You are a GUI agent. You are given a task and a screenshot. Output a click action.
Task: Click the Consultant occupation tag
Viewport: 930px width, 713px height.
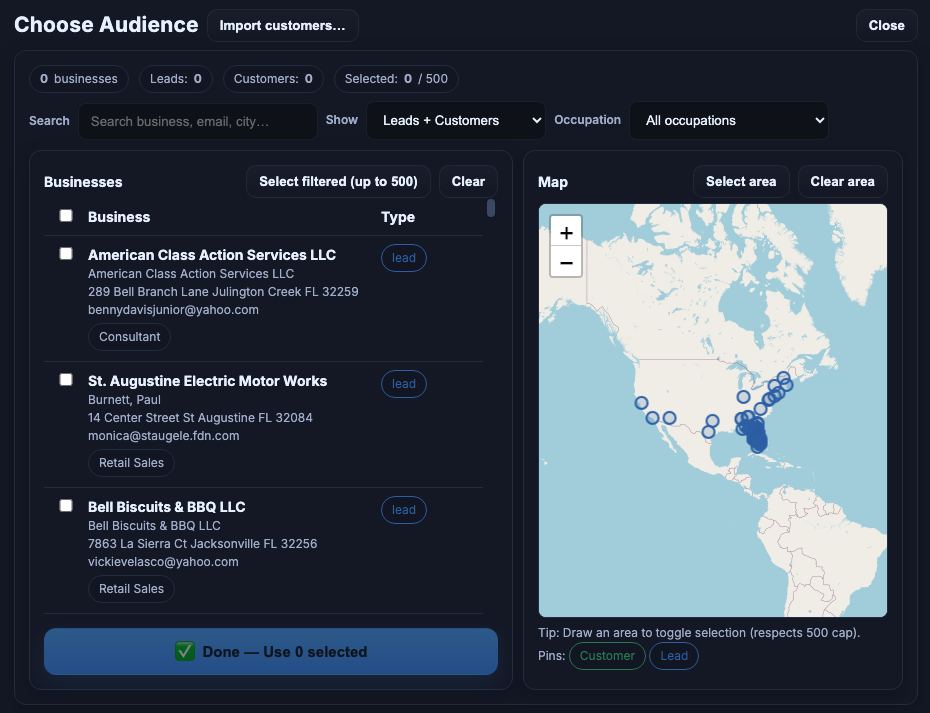click(x=129, y=337)
